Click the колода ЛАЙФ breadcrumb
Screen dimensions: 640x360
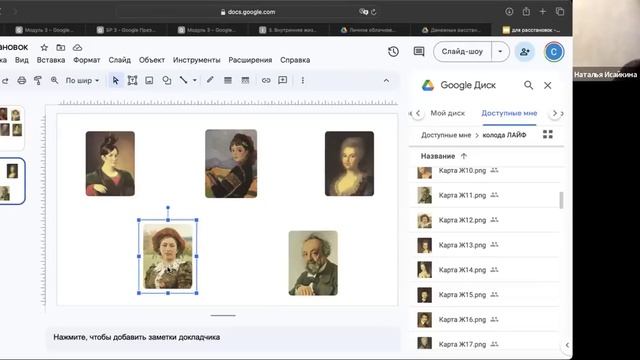point(504,135)
